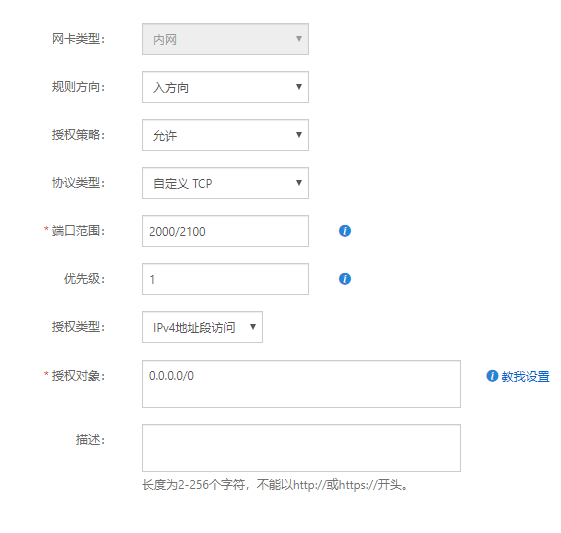Open the 规则方向 dropdown showing 入方向
Image resolution: width=561 pixels, height=533 pixels.
coord(225,87)
